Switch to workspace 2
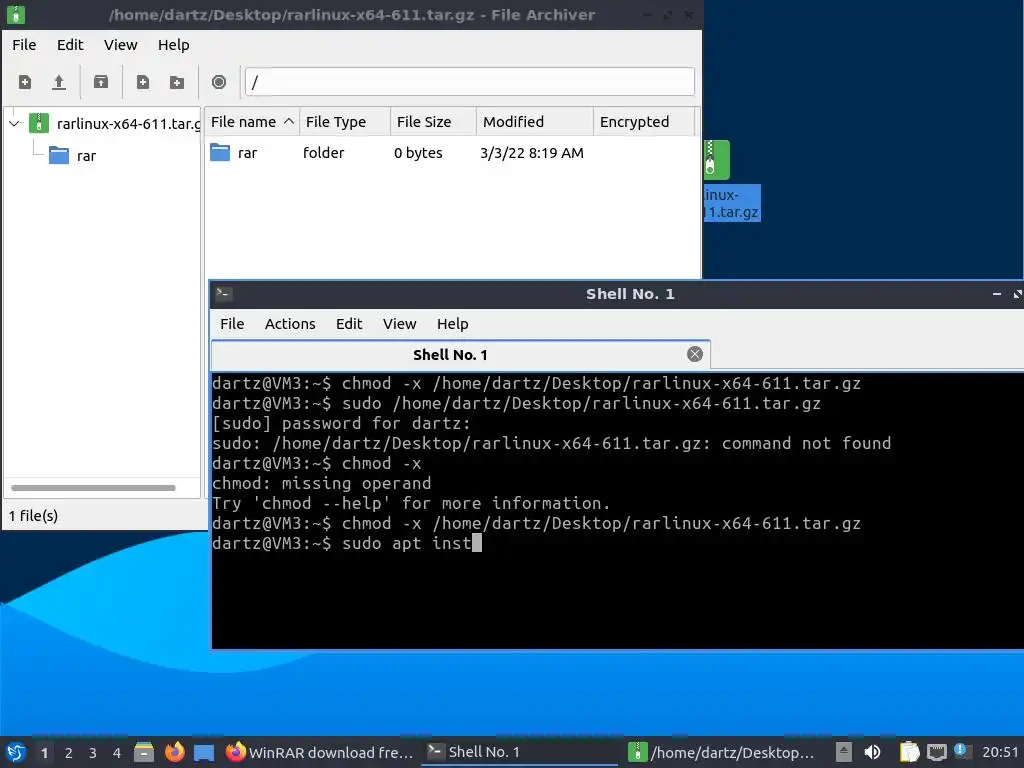Image resolution: width=1024 pixels, height=768 pixels. coord(69,753)
